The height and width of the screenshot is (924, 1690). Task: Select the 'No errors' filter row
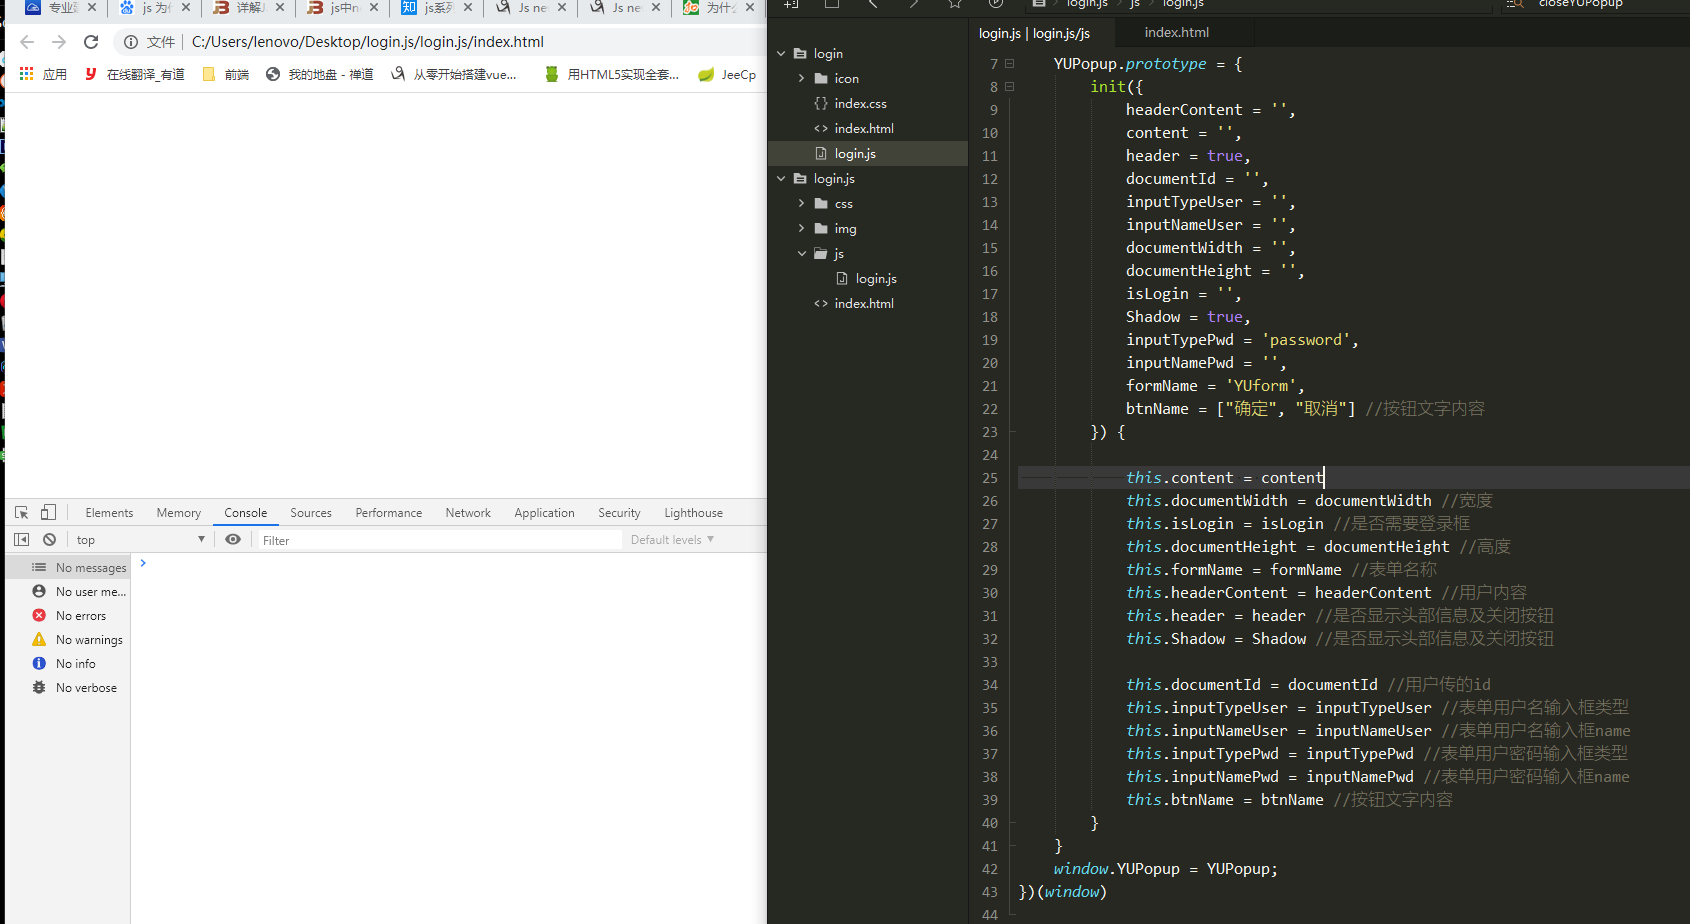(x=68, y=615)
